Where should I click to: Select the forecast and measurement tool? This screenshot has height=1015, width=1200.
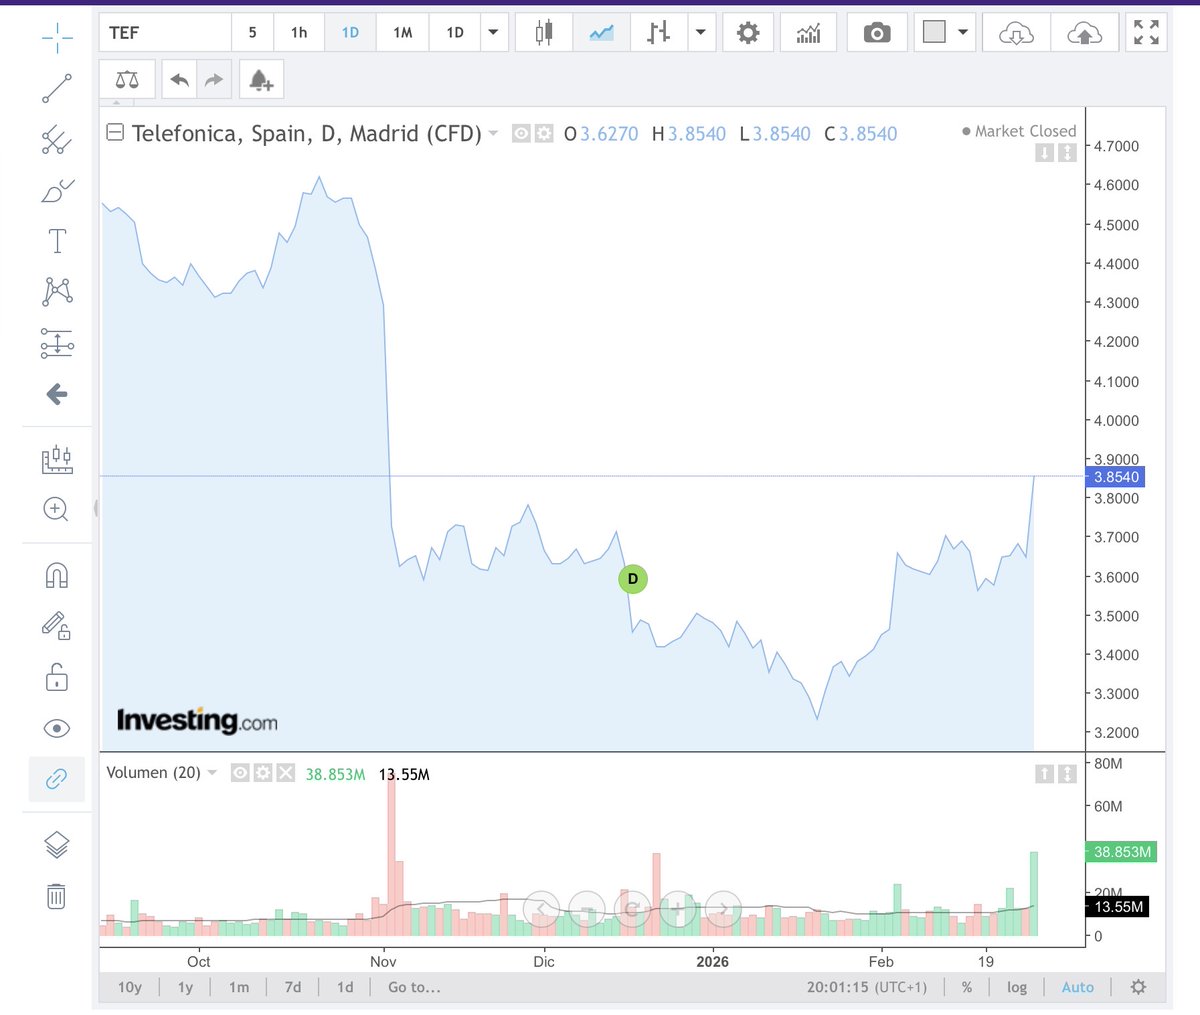point(57,343)
